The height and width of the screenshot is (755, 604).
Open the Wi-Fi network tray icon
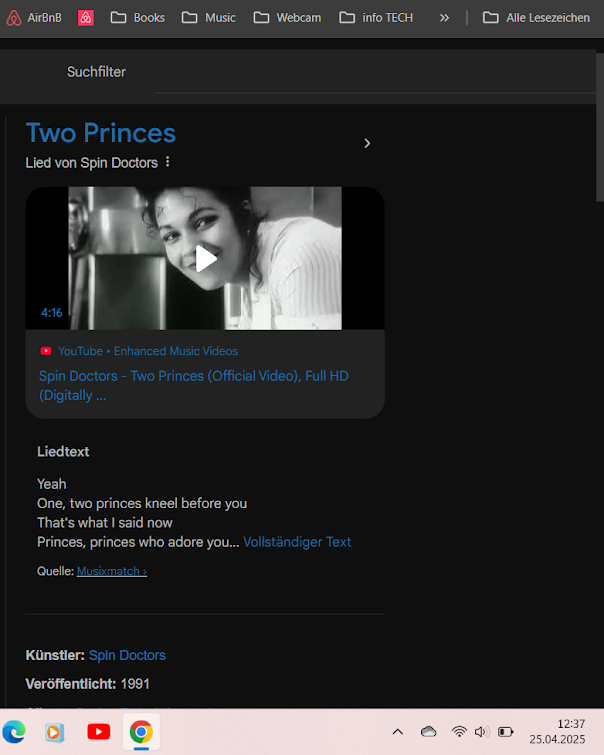(x=459, y=732)
